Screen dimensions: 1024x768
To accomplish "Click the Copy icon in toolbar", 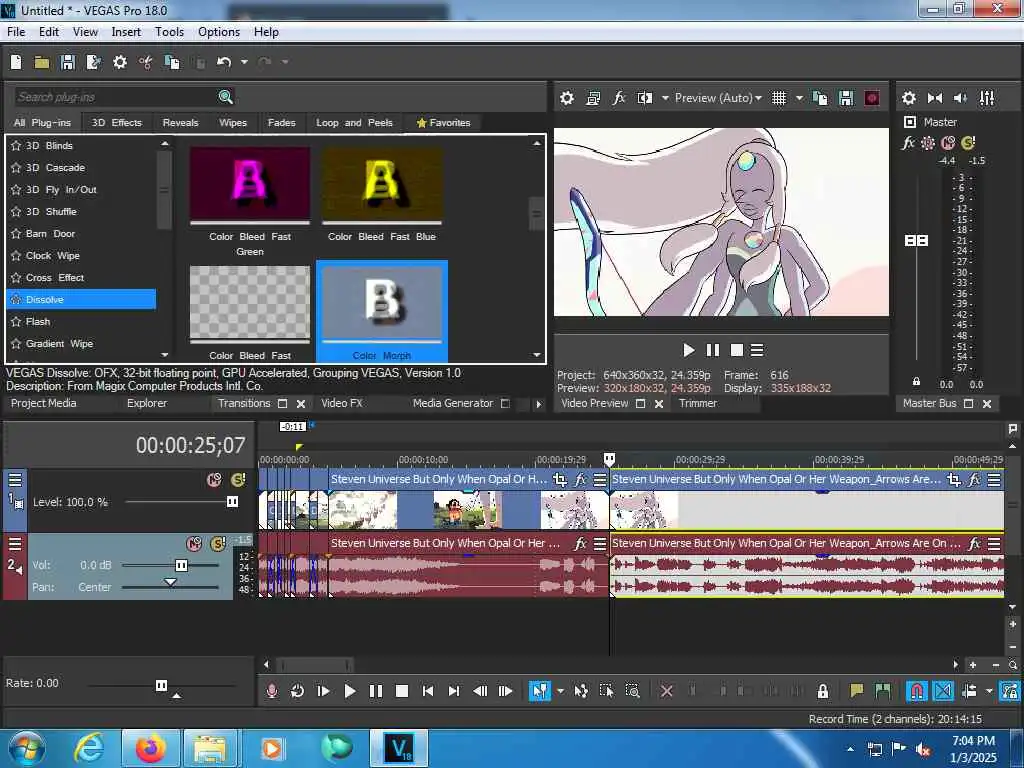I will 172,62.
